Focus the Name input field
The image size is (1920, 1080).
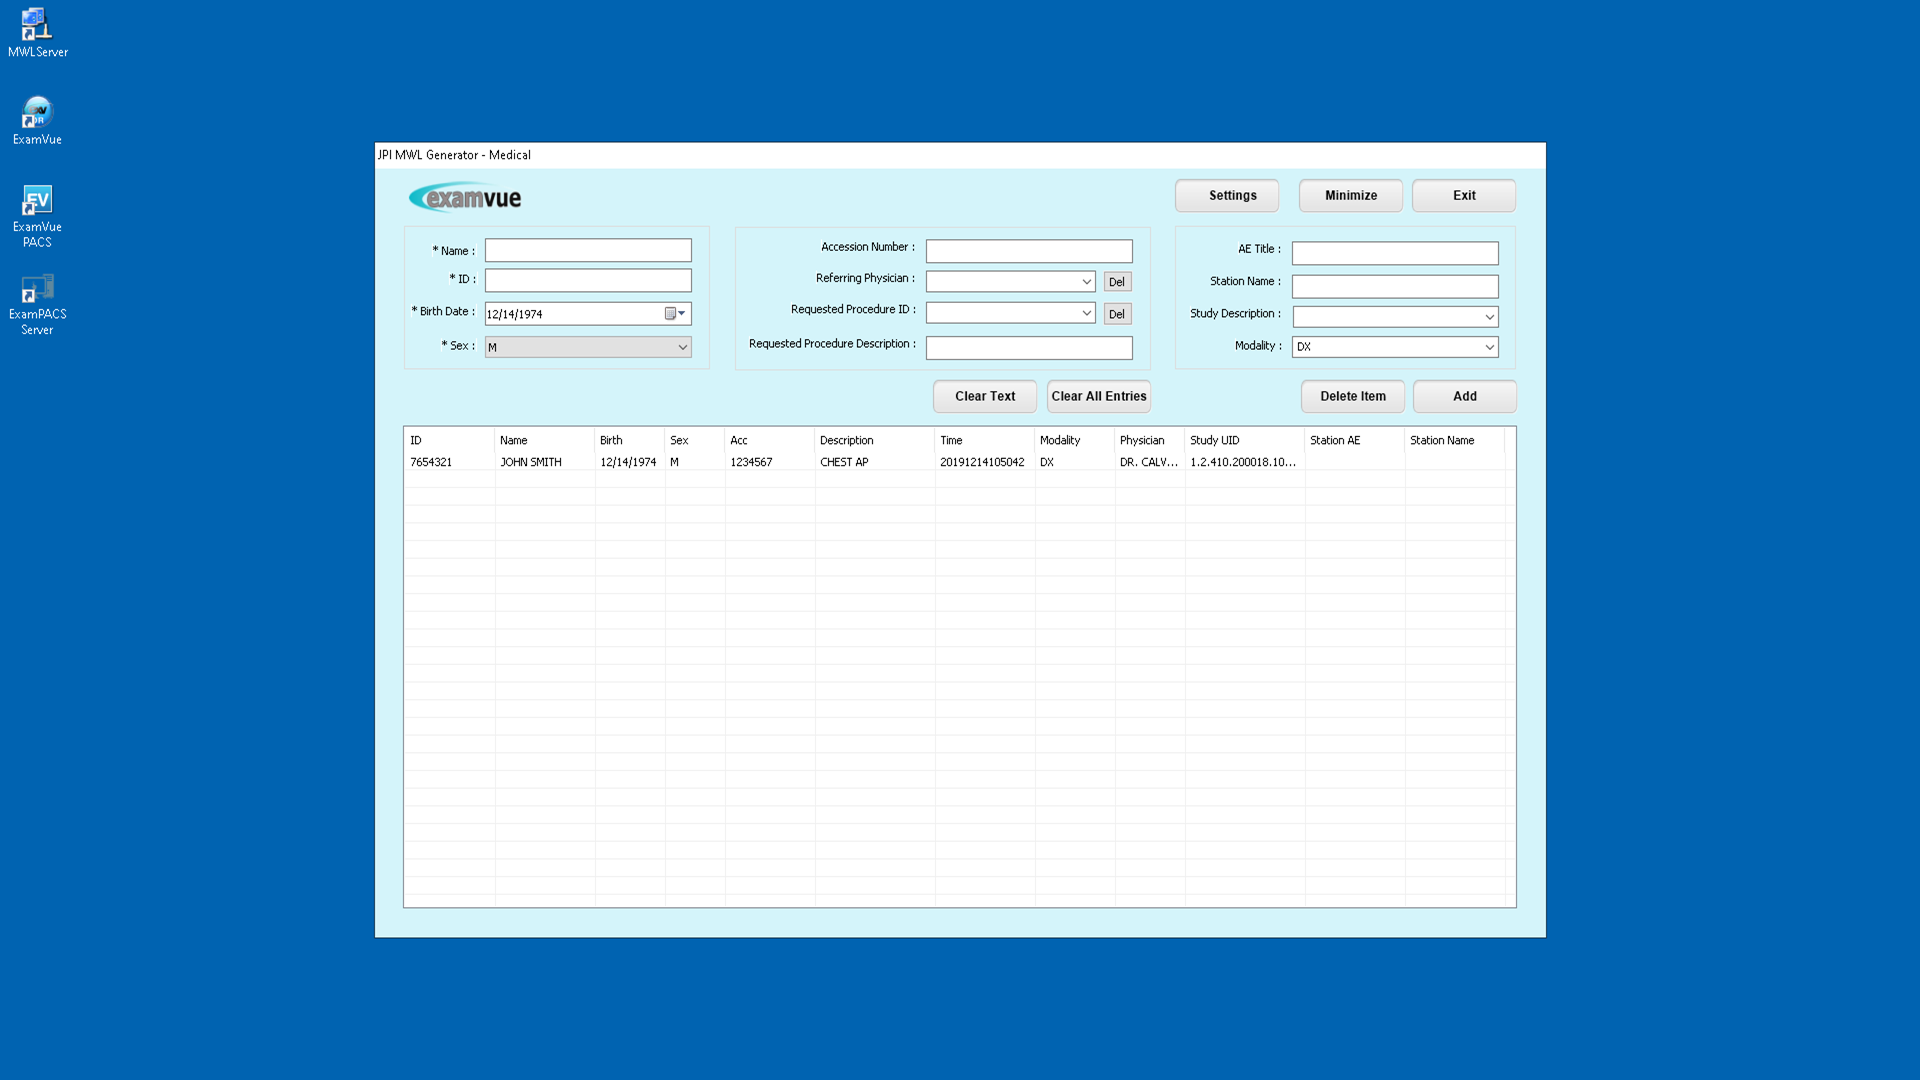pyautogui.click(x=588, y=250)
